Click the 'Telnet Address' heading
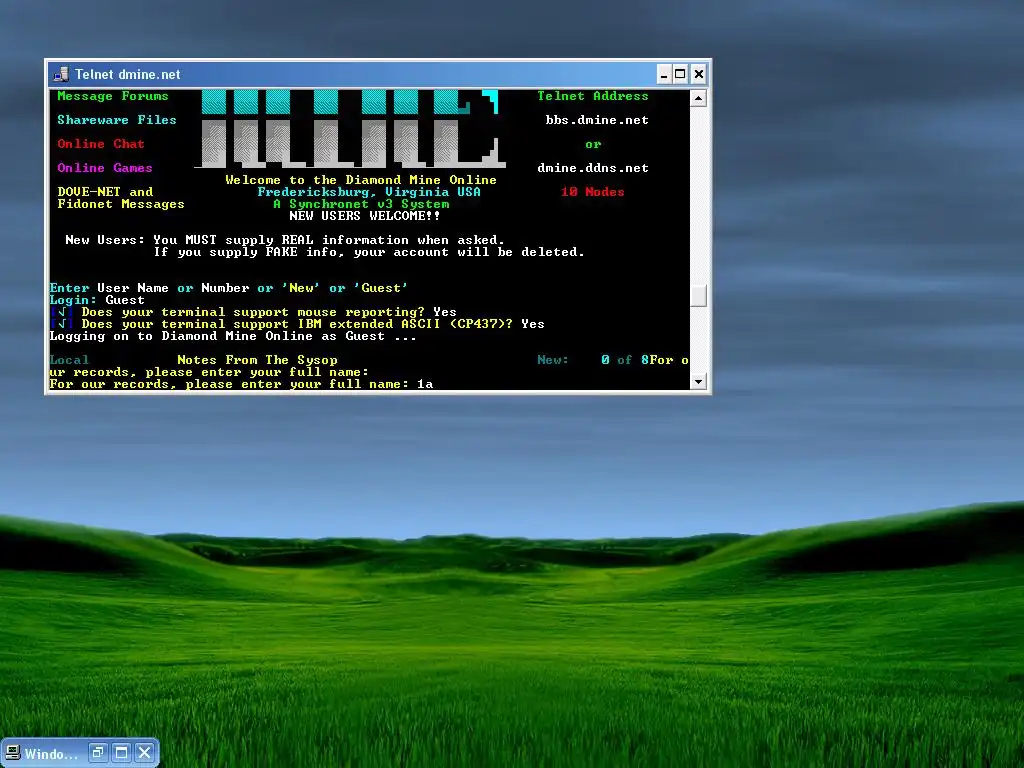This screenshot has width=1024, height=768. coord(592,96)
